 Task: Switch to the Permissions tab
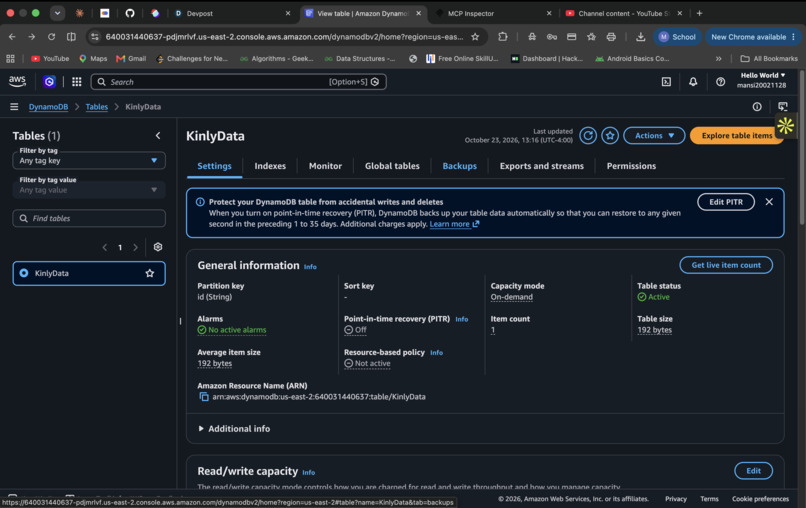(631, 166)
